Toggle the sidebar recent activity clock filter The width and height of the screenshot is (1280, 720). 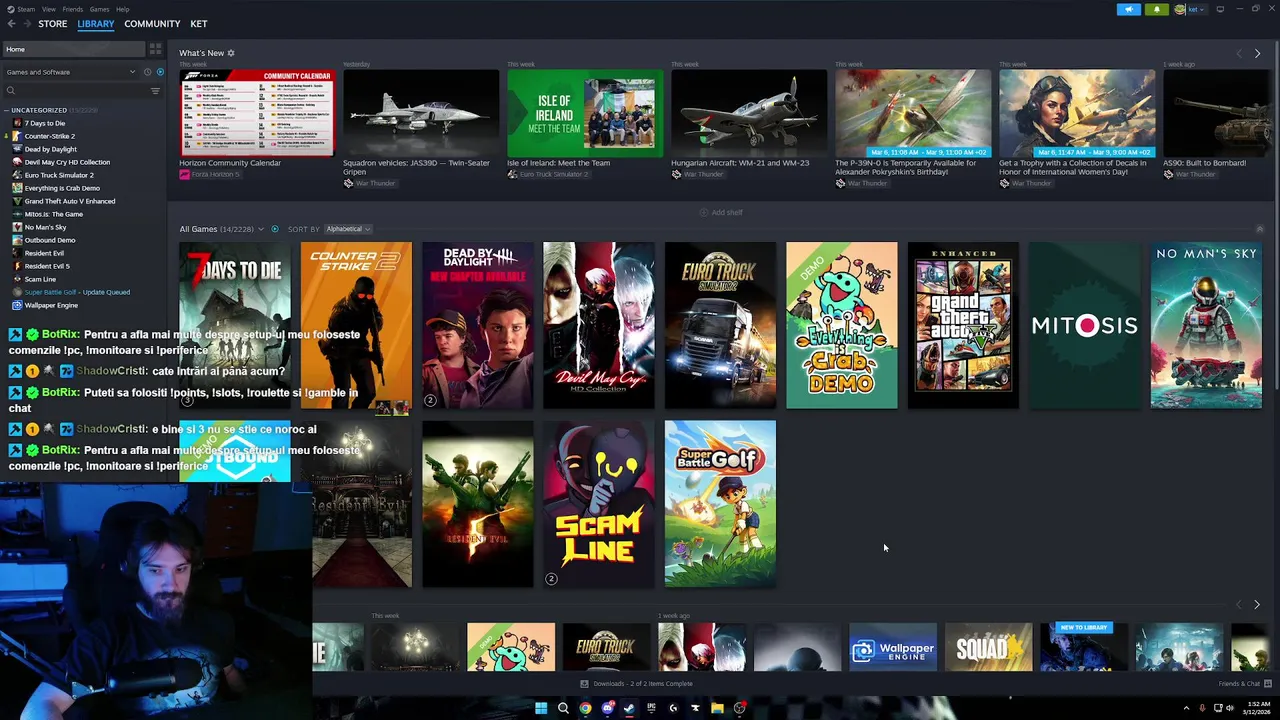click(147, 72)
